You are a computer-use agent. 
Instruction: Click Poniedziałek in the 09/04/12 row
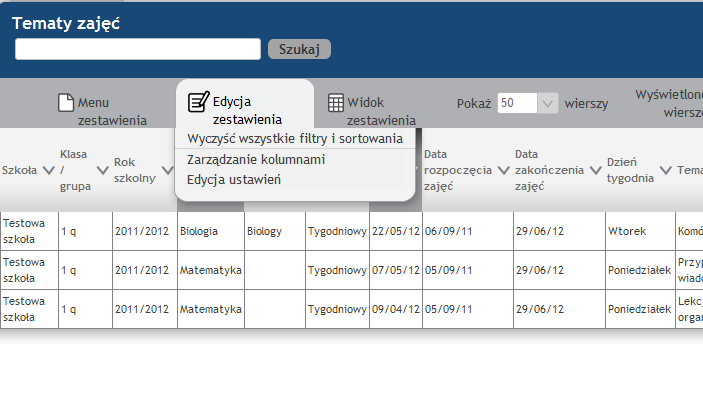point(640,309)
